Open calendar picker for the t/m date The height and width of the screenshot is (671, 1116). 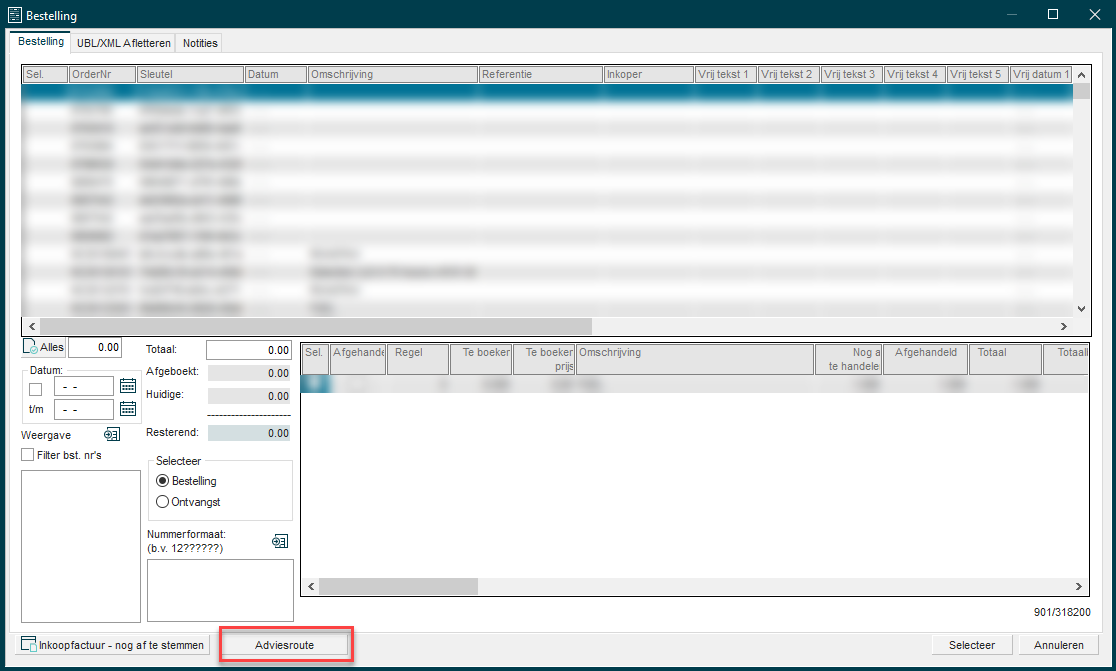pyautogui.click(x=127, y=408)
